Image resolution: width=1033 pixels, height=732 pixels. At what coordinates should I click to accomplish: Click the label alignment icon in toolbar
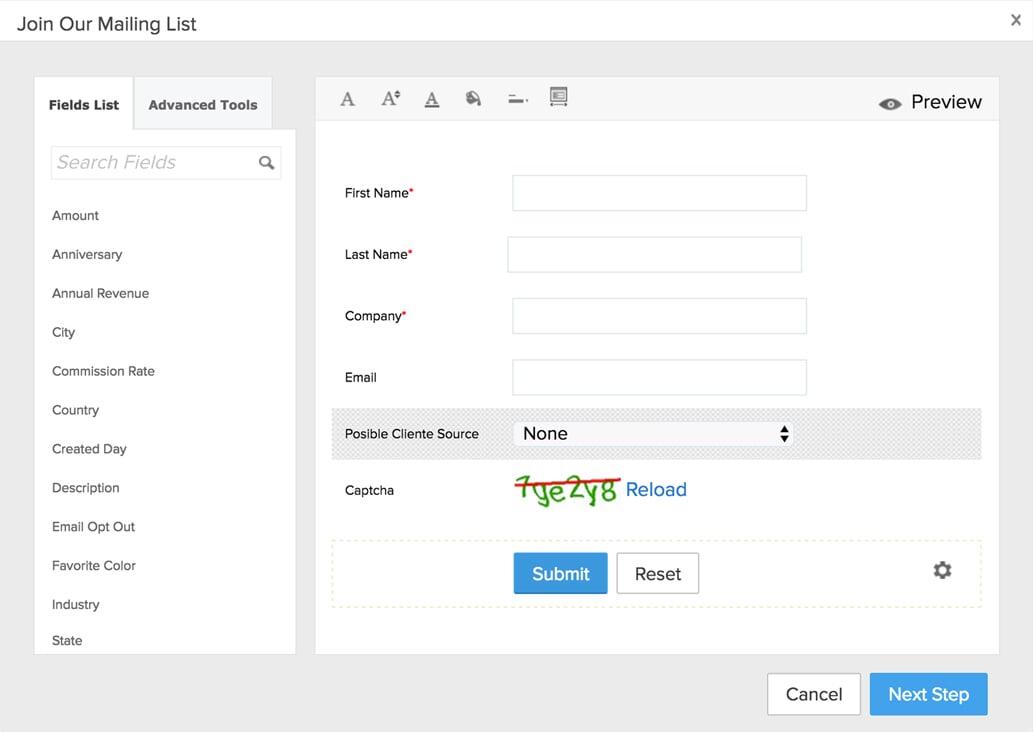click(517, 98)
